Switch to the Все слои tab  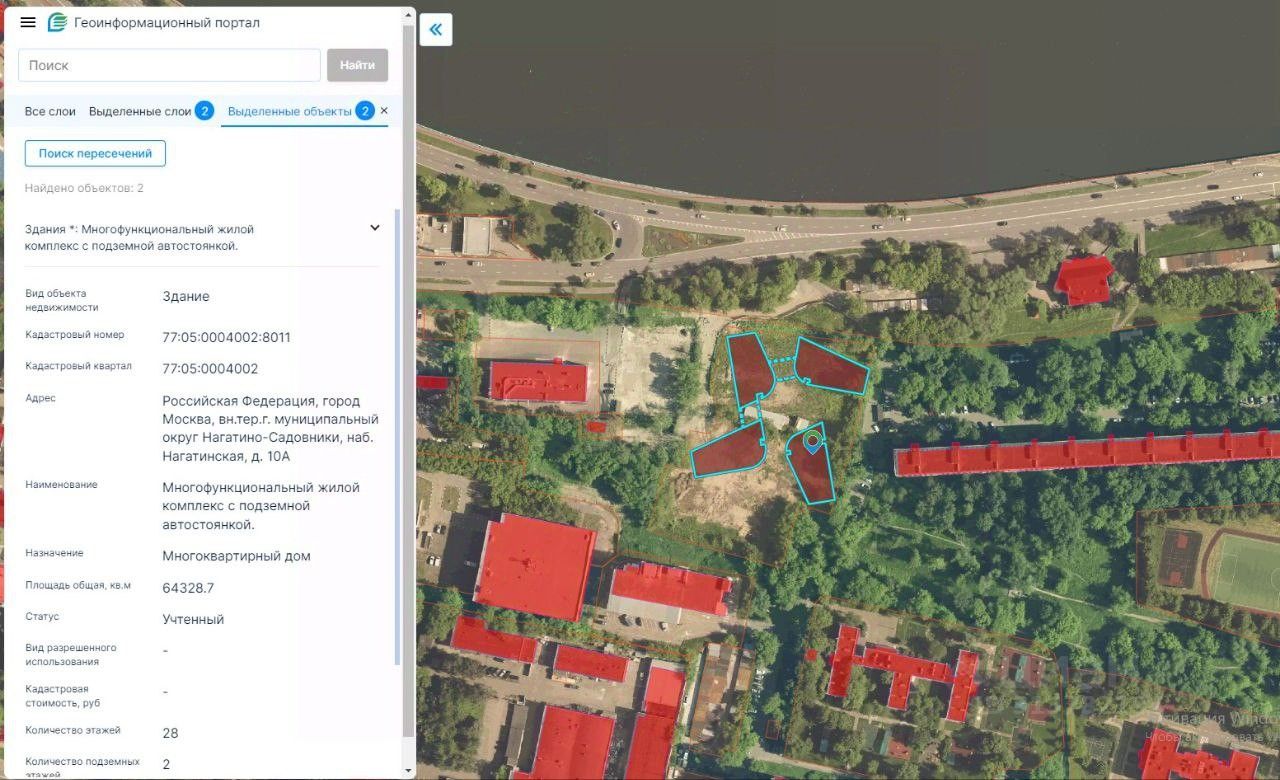50,111
